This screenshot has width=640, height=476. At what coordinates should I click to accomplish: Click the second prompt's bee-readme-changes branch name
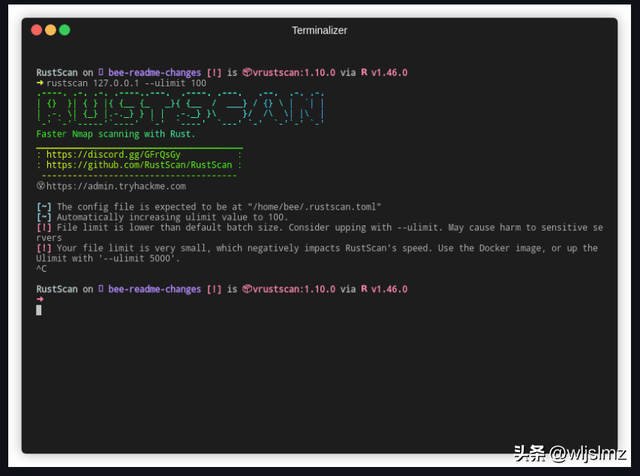click(154, 289)
